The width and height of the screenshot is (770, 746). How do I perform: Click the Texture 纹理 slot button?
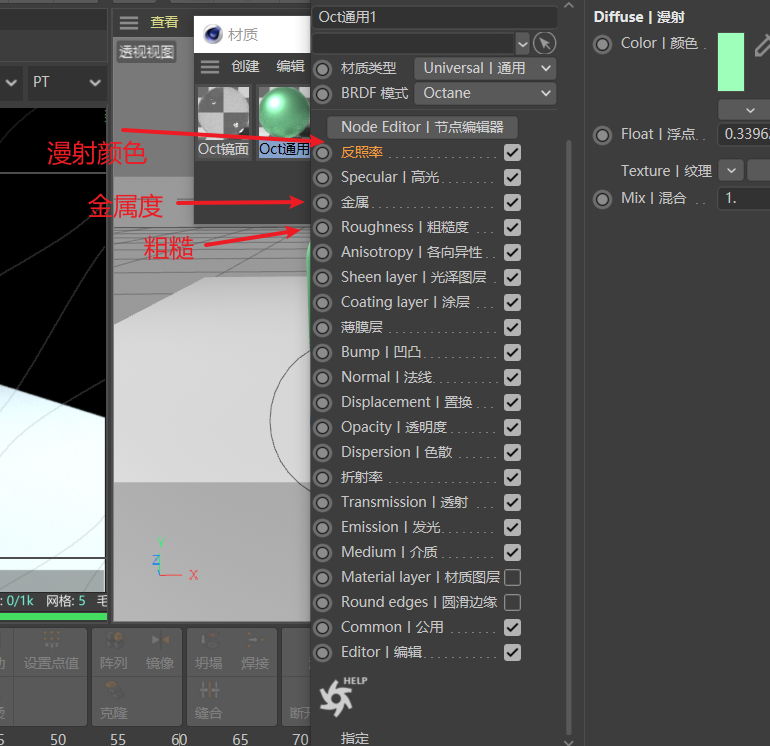(x=759, y=171)
